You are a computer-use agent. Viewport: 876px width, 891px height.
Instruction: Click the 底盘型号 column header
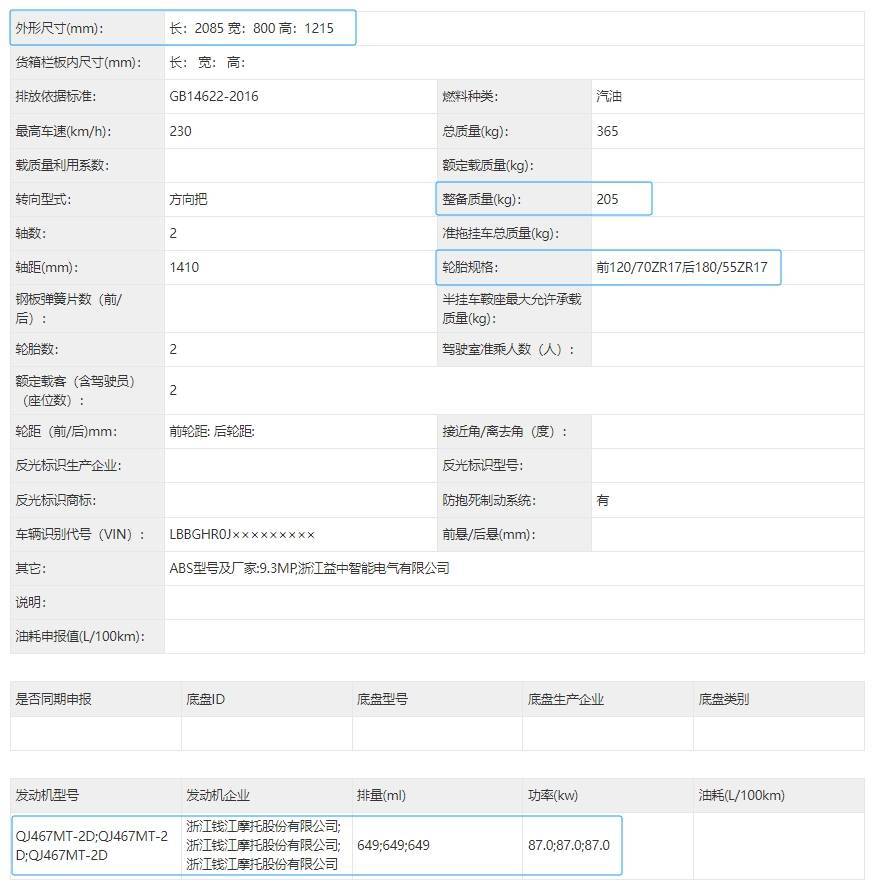coord(382,700)
